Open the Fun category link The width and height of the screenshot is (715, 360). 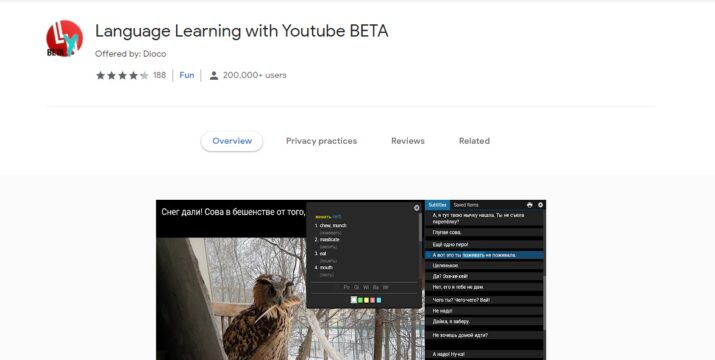(187, 75)
